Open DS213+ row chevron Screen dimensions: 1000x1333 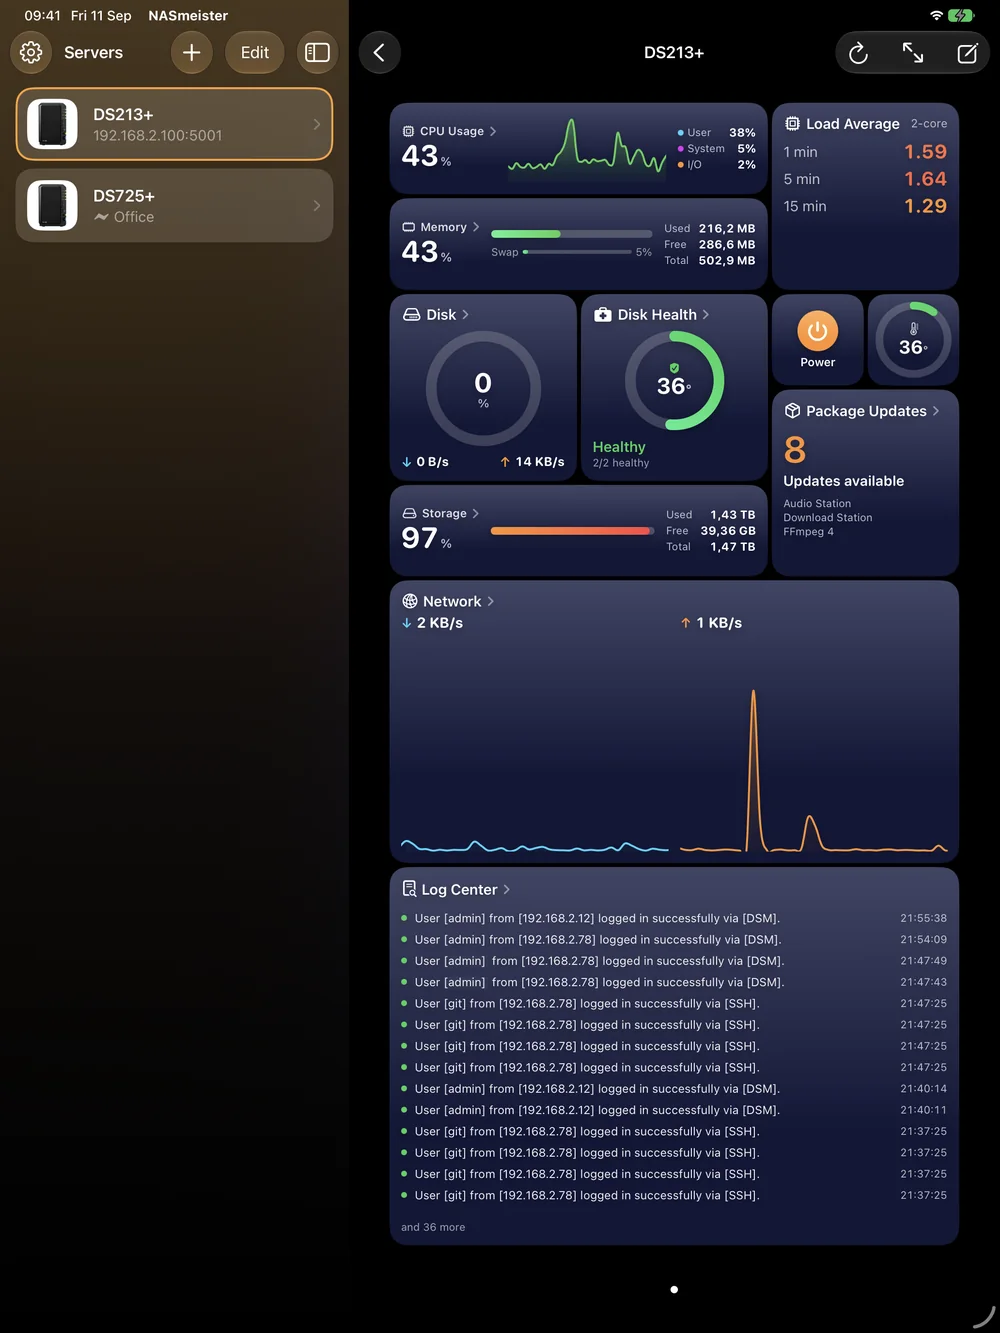pyautogui.click(x=317, y=124)
